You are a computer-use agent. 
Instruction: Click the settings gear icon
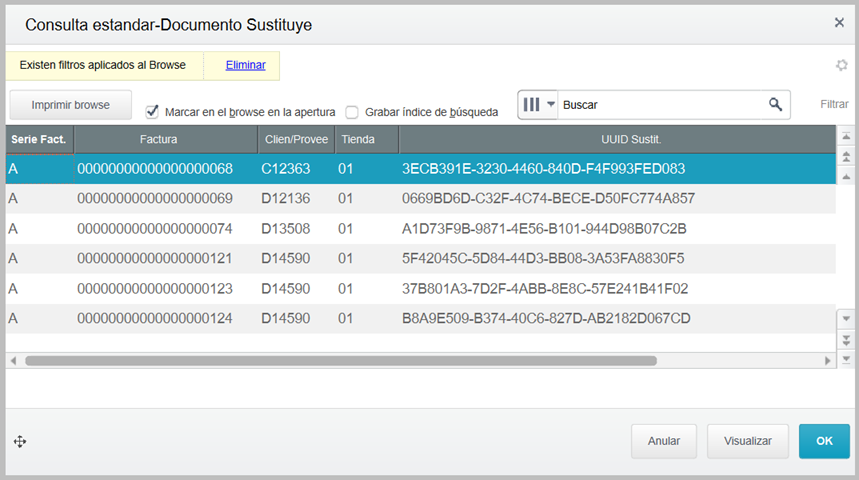pyautogui.click(x=842, y=66)
